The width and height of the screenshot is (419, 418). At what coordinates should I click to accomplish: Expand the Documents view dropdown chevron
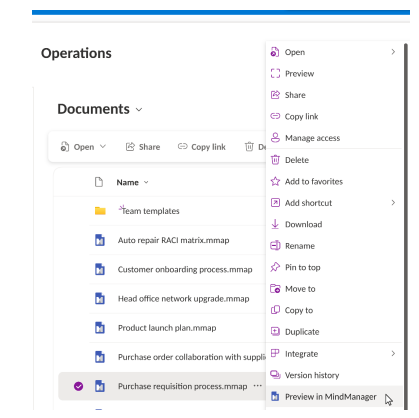pos(139,110)
